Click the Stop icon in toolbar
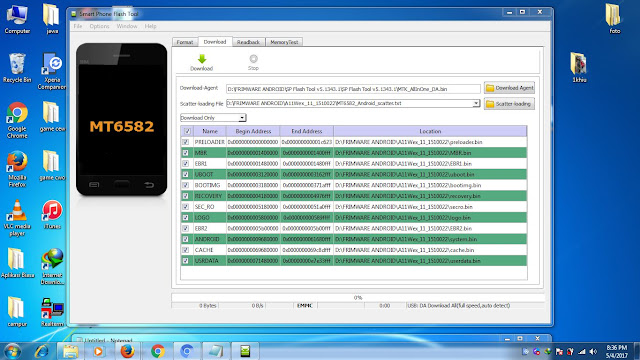 [253, 62]
